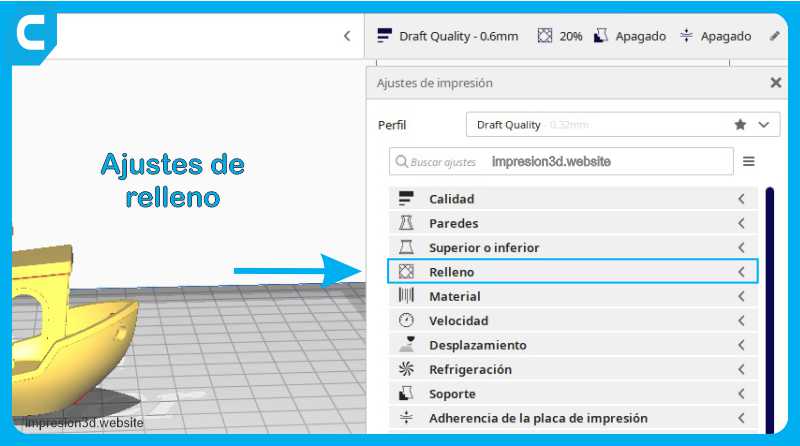Click the Calidad label
The image size is (800, 446).
coord(452,199)
